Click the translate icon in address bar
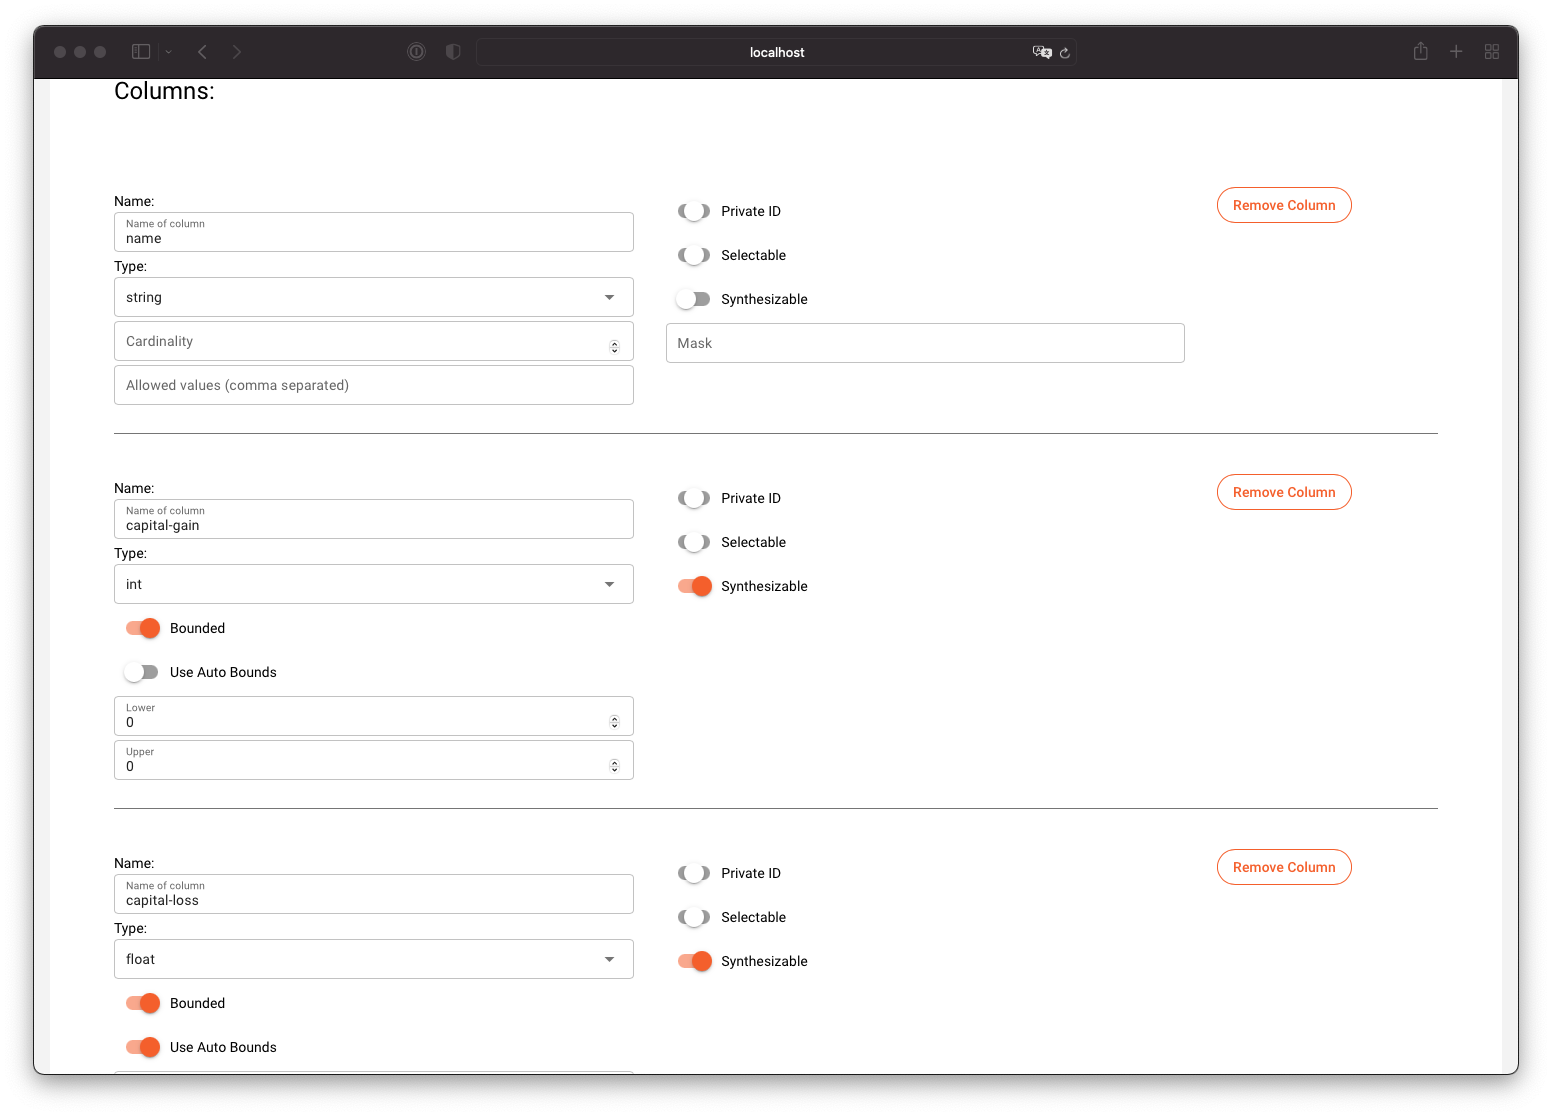The image size is (1552, 1116). click(1041, 52)
